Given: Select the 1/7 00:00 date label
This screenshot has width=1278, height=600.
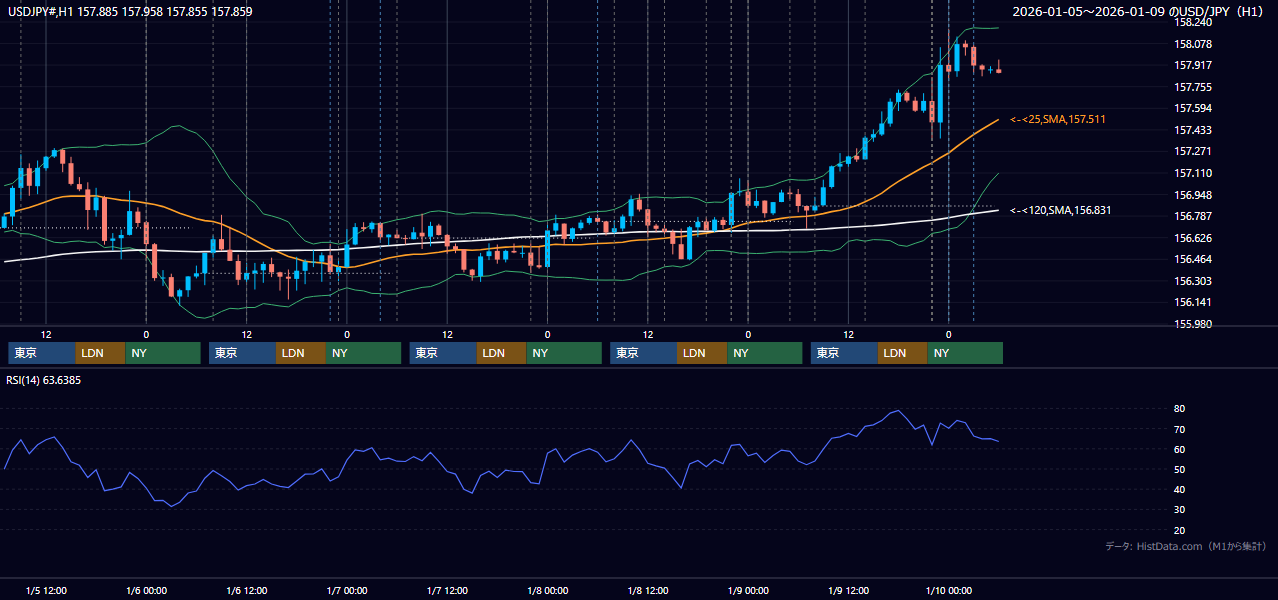Looking at the screenshot, I should pos(347,590).
